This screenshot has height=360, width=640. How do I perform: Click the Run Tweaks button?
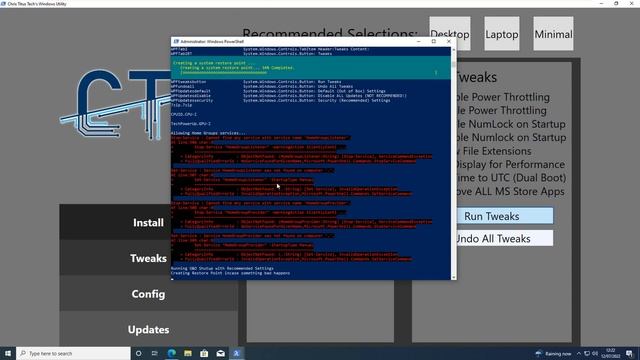505,216
